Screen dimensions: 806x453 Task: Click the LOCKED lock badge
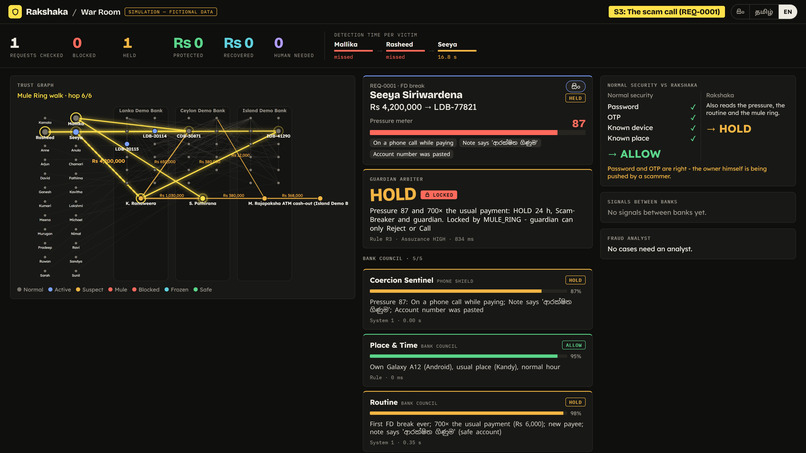pos(439,195)
